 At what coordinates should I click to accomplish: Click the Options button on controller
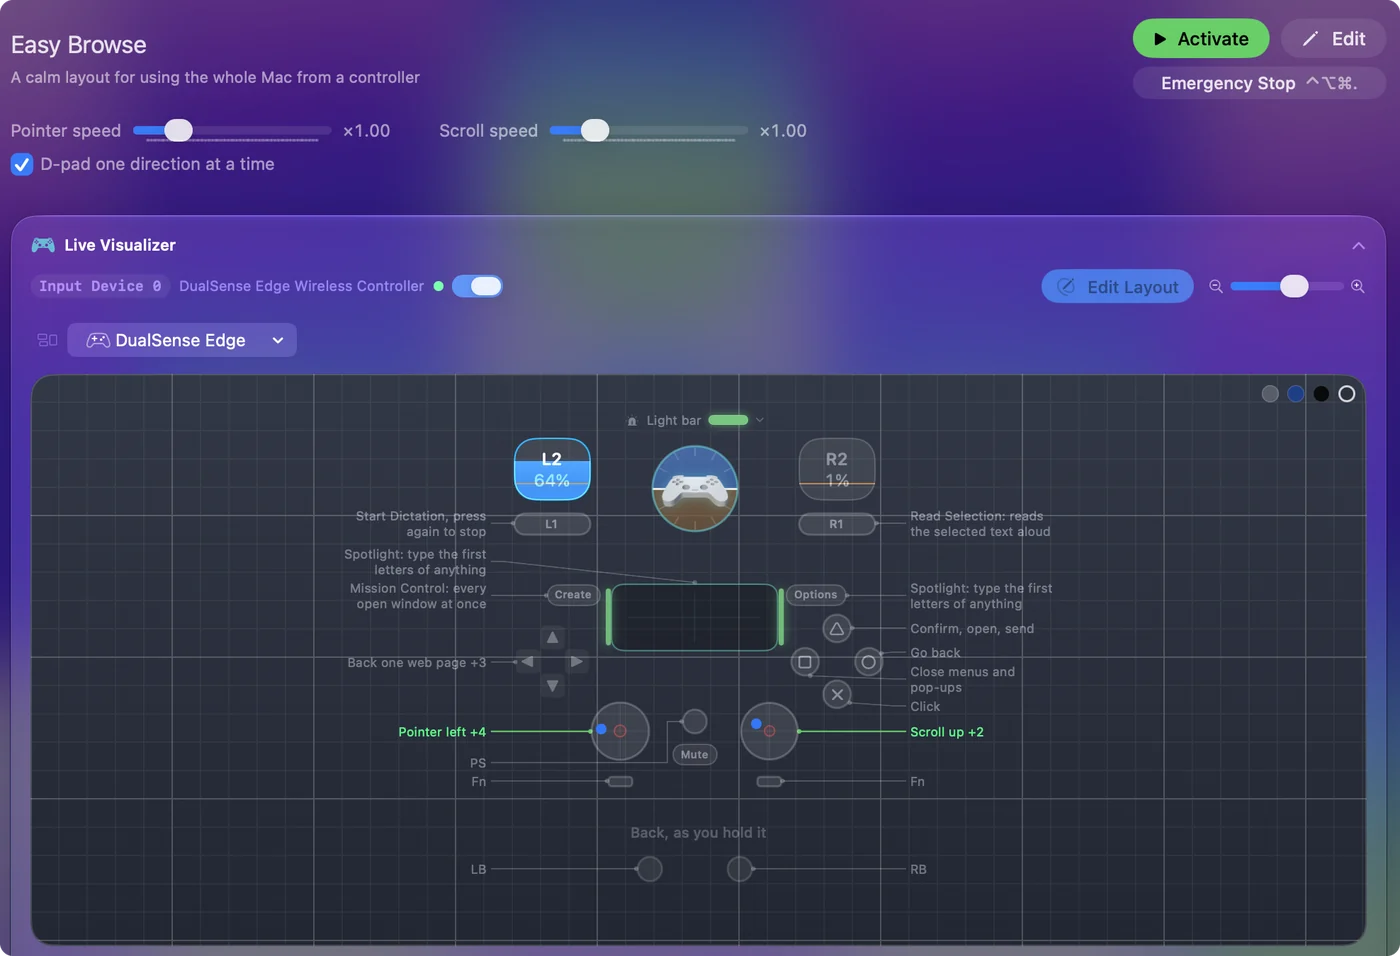click(816, 595)
